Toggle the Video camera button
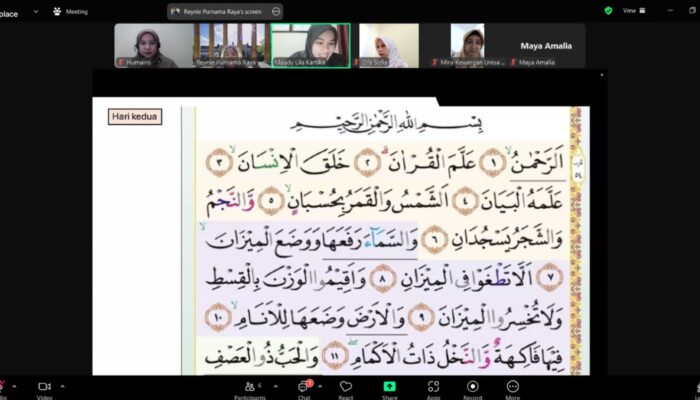 point(44,390)
